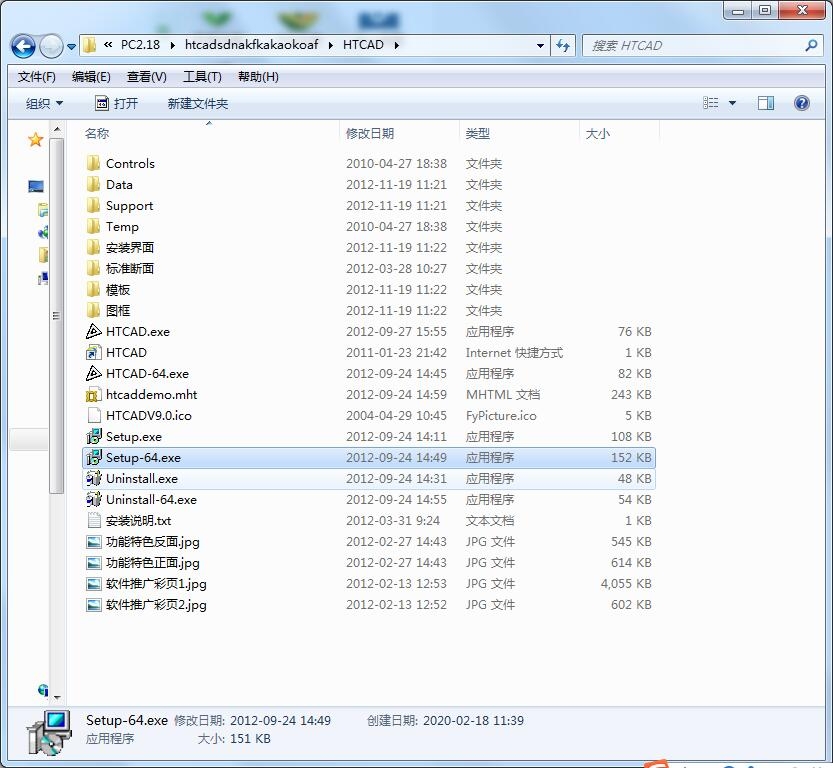Select the 功能特色反面.jpg image icon
The image size is (833, 768).
point(94,542)
